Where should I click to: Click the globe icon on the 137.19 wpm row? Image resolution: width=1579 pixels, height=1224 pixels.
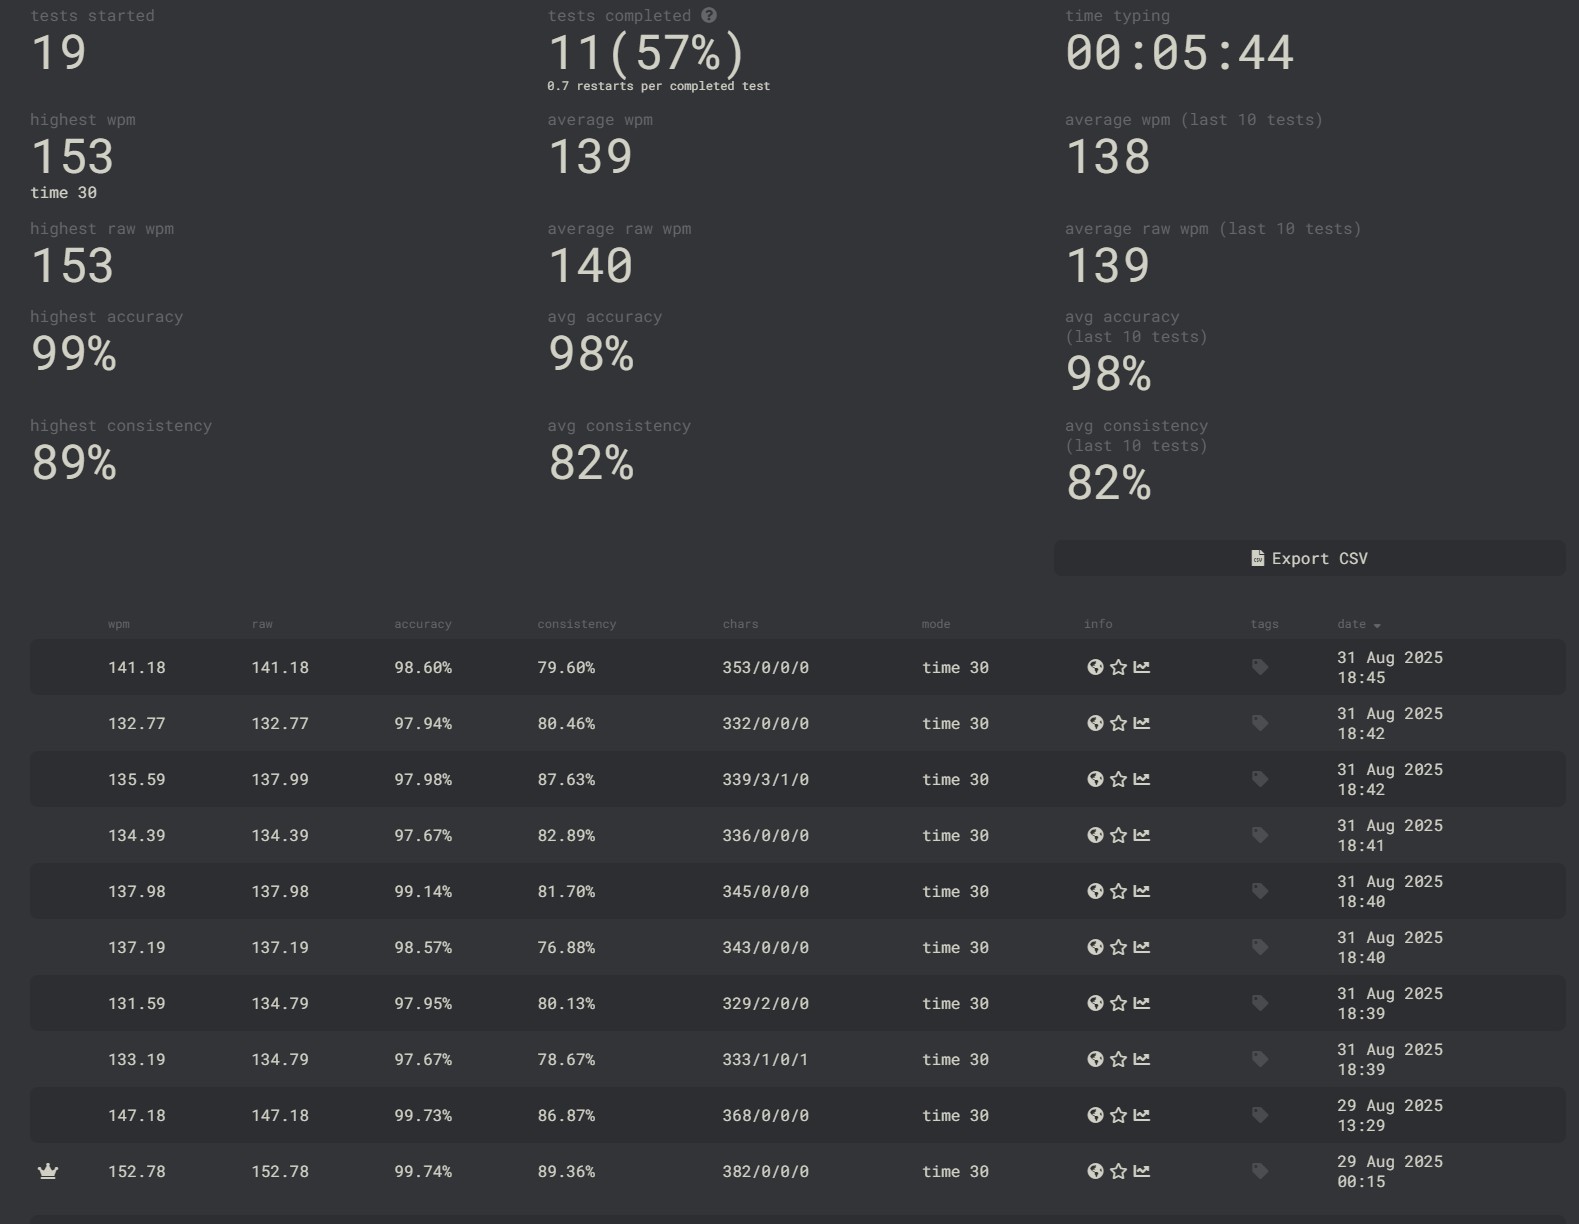[1095, 947]
